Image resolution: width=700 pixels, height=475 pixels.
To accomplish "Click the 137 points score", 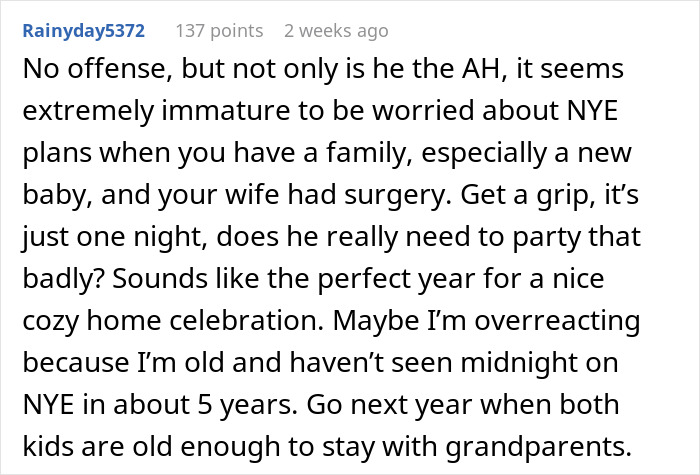I will (219, 31).
